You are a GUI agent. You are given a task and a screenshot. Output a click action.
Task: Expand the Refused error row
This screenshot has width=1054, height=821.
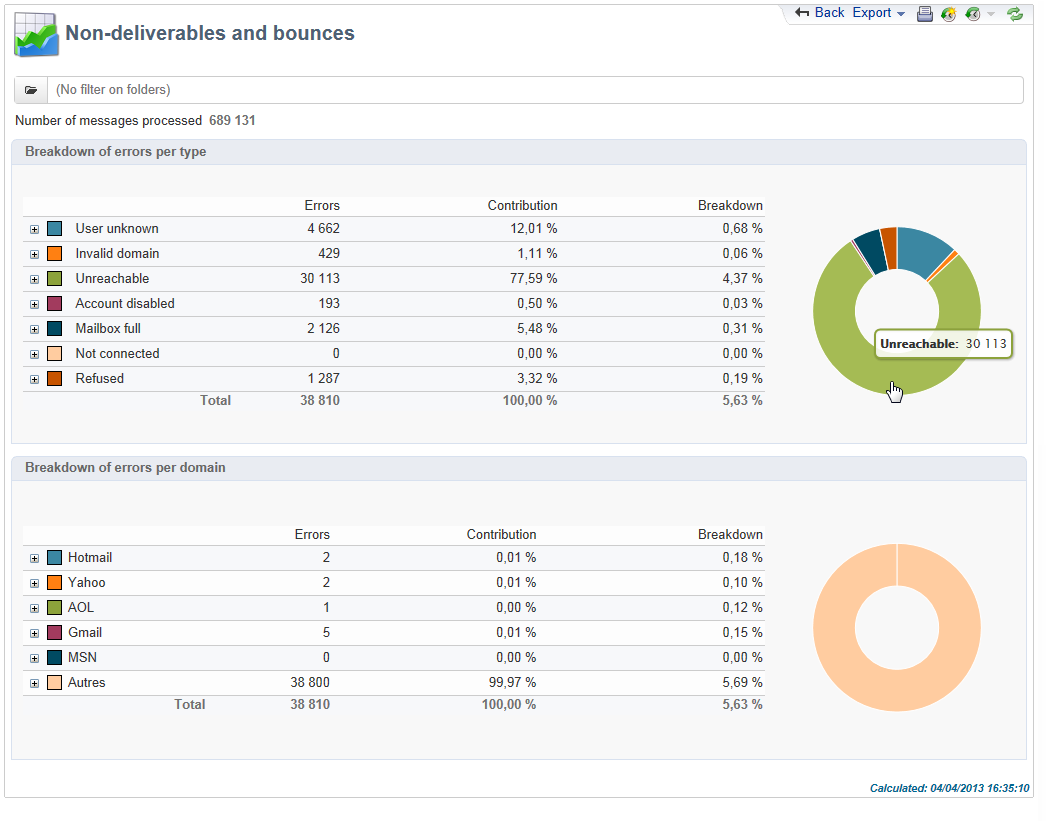(35, 379)
